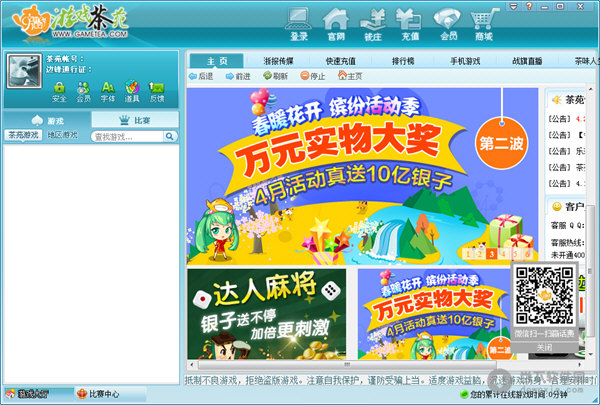Open the 排行榜 tab
This screenshot has height=405, width=600.
tap(403, 61)
